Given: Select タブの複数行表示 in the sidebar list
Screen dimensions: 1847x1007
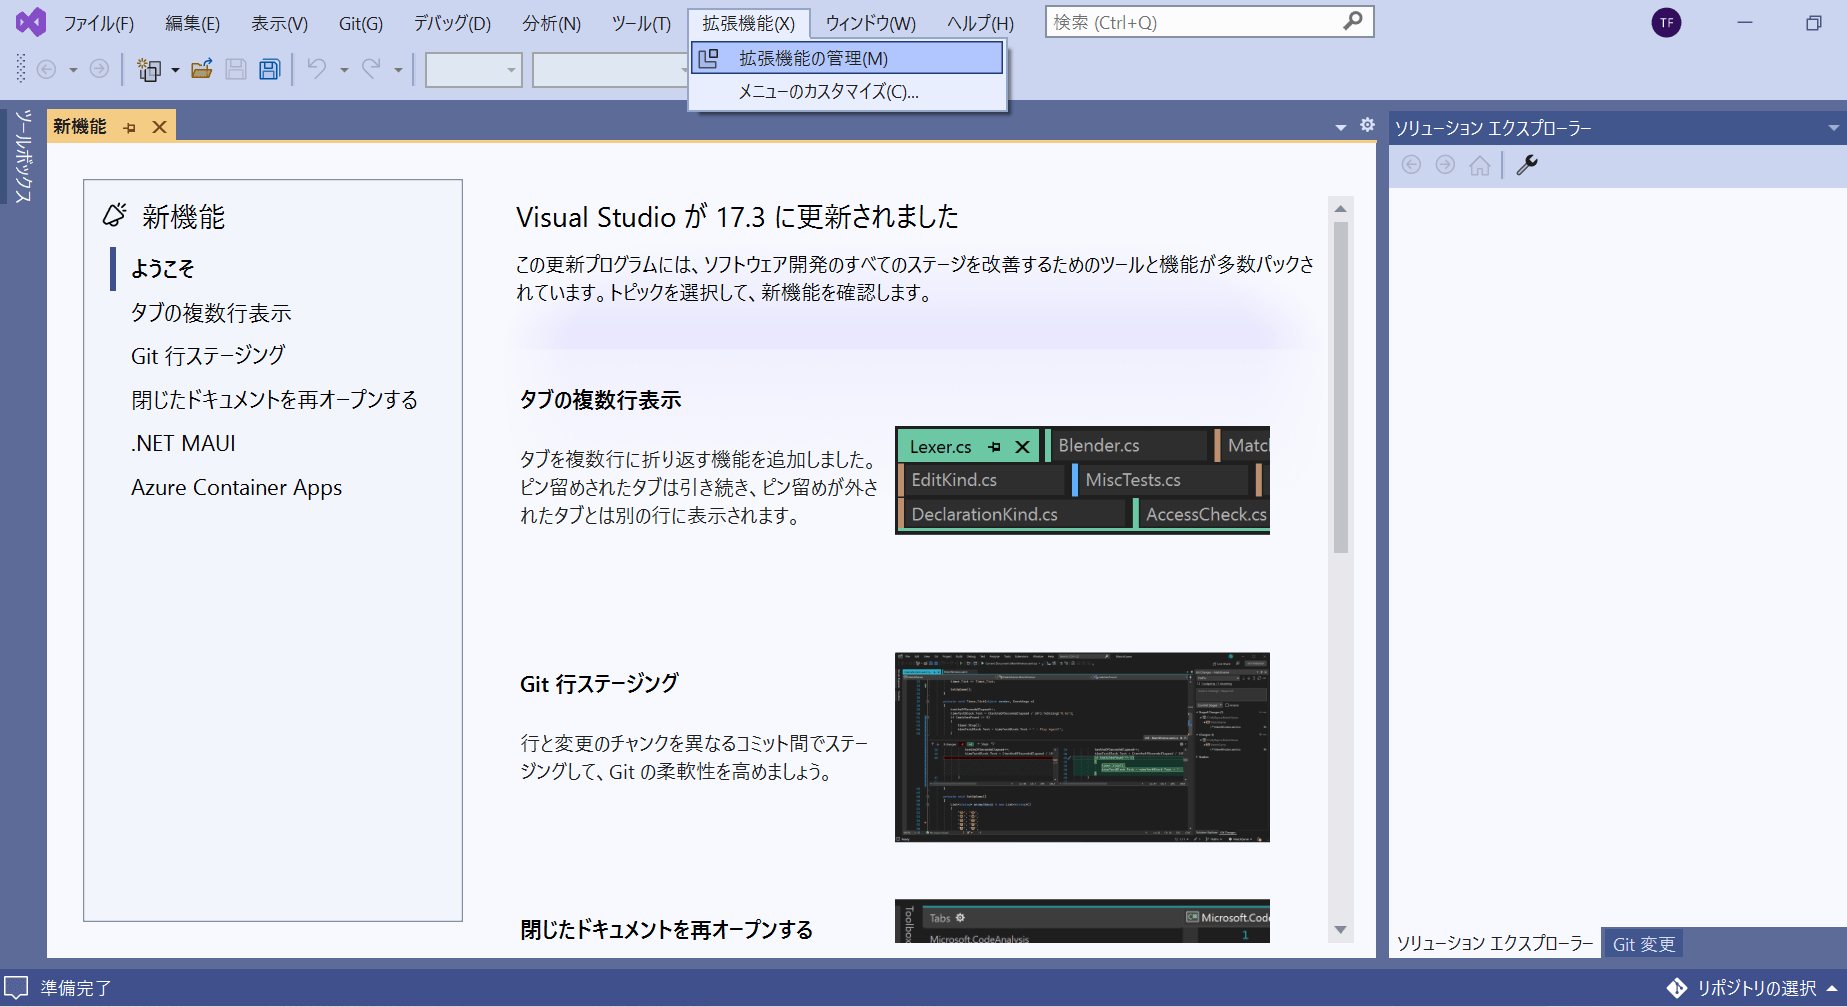Looking at the screenshot, I should [211, 313].
